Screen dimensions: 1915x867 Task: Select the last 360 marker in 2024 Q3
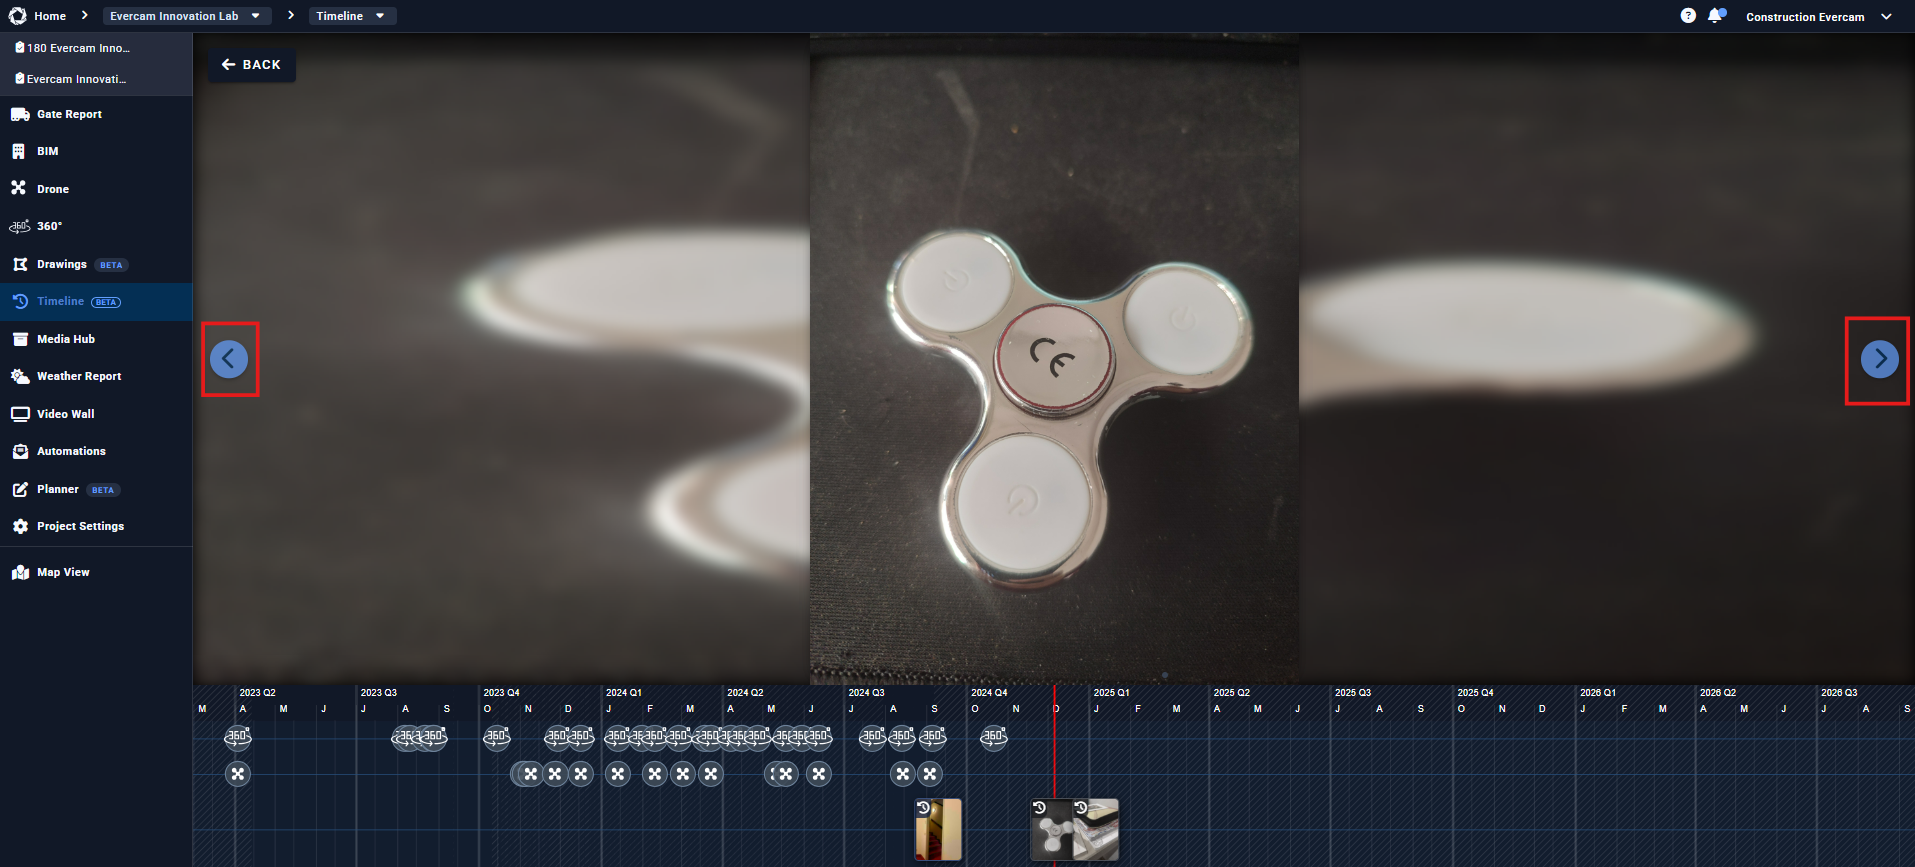[933, 737]
